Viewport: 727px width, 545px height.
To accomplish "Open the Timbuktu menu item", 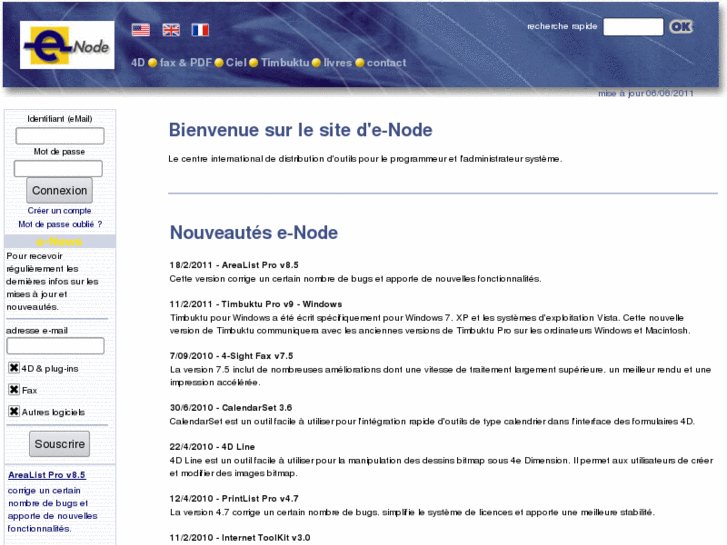I will point(285,63).
